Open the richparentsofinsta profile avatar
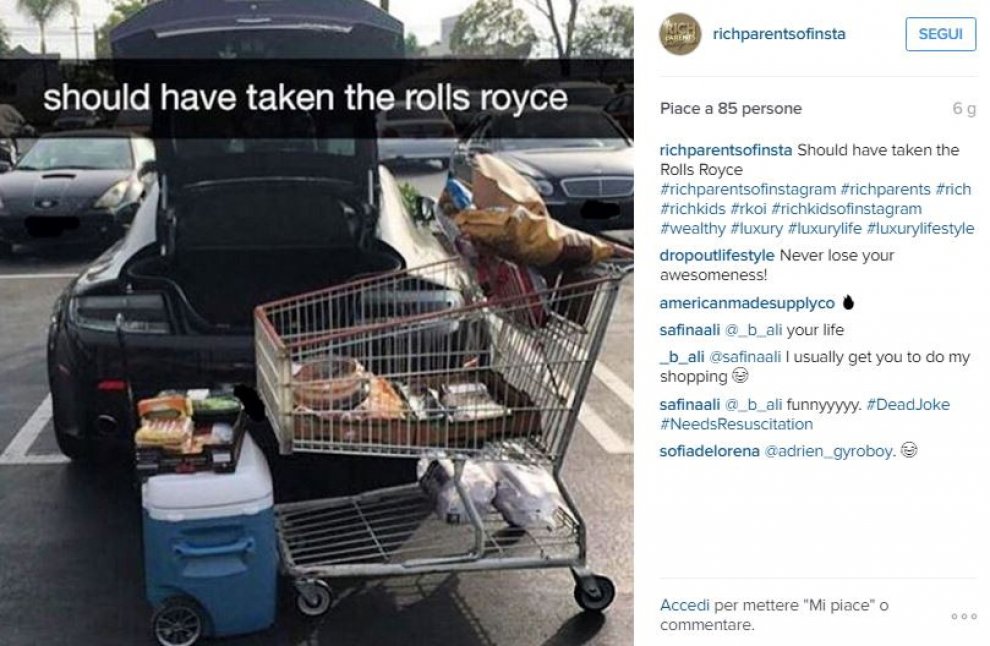Viewport: 990px width, 646px height. 680,34
